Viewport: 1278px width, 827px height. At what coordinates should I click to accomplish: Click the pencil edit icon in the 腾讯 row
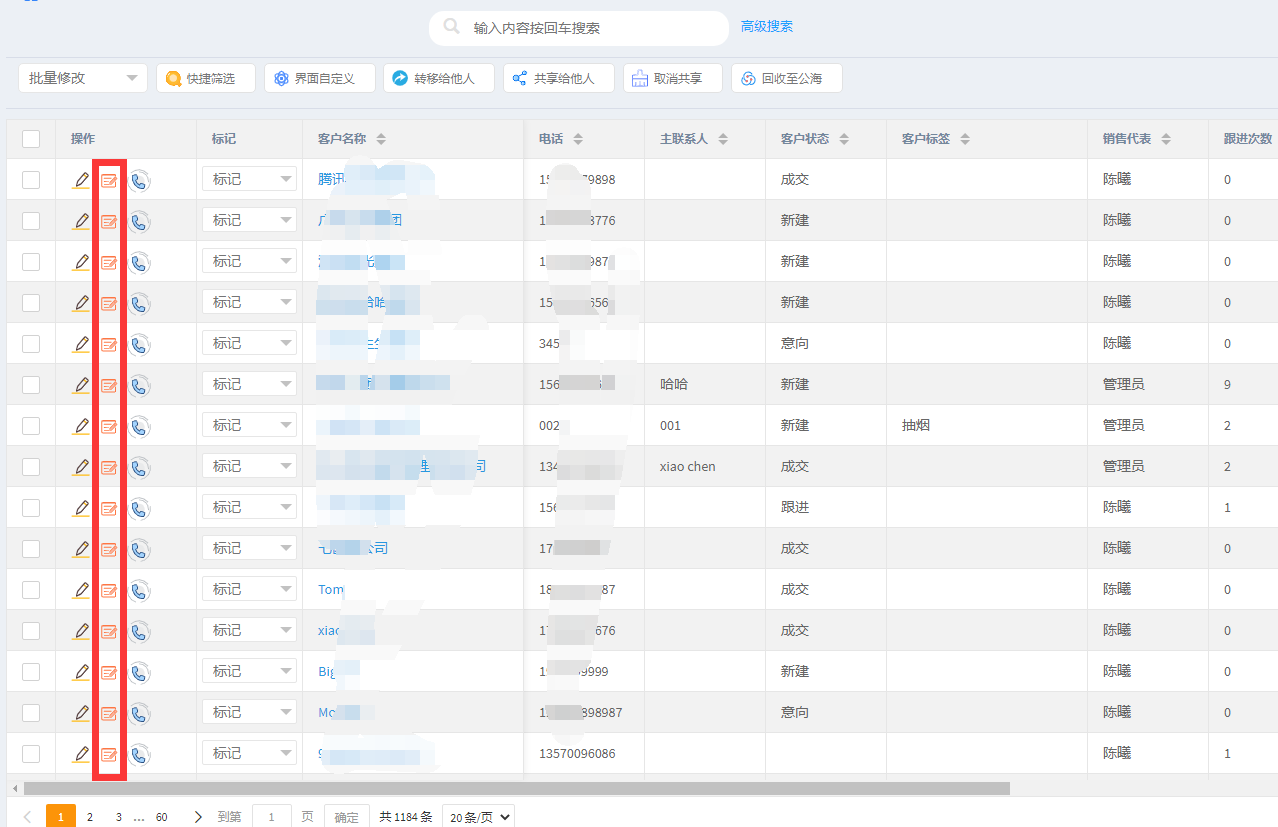coord(81,180)
